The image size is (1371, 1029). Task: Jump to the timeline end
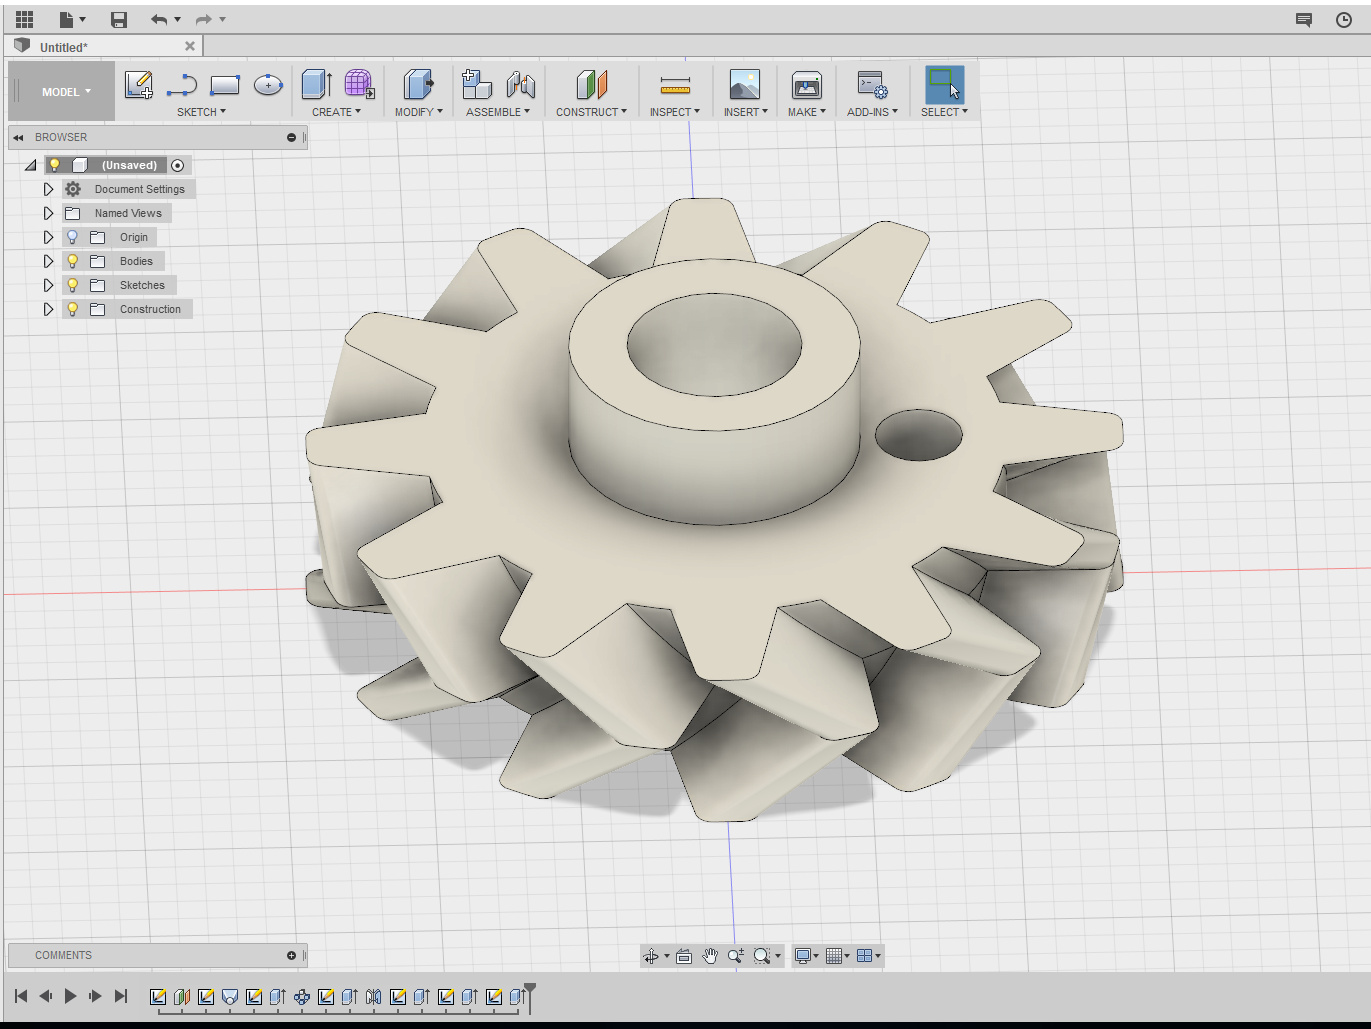[121, 996]
